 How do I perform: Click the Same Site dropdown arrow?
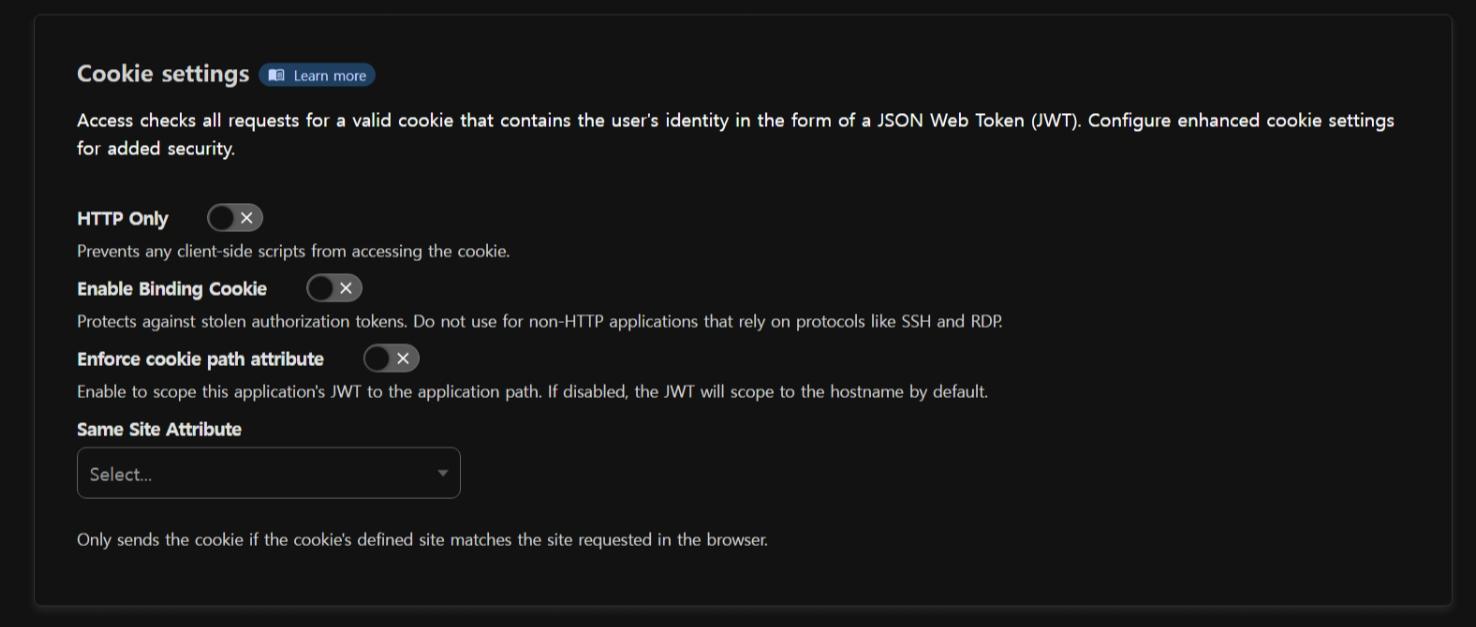click(x=442, y=473)
